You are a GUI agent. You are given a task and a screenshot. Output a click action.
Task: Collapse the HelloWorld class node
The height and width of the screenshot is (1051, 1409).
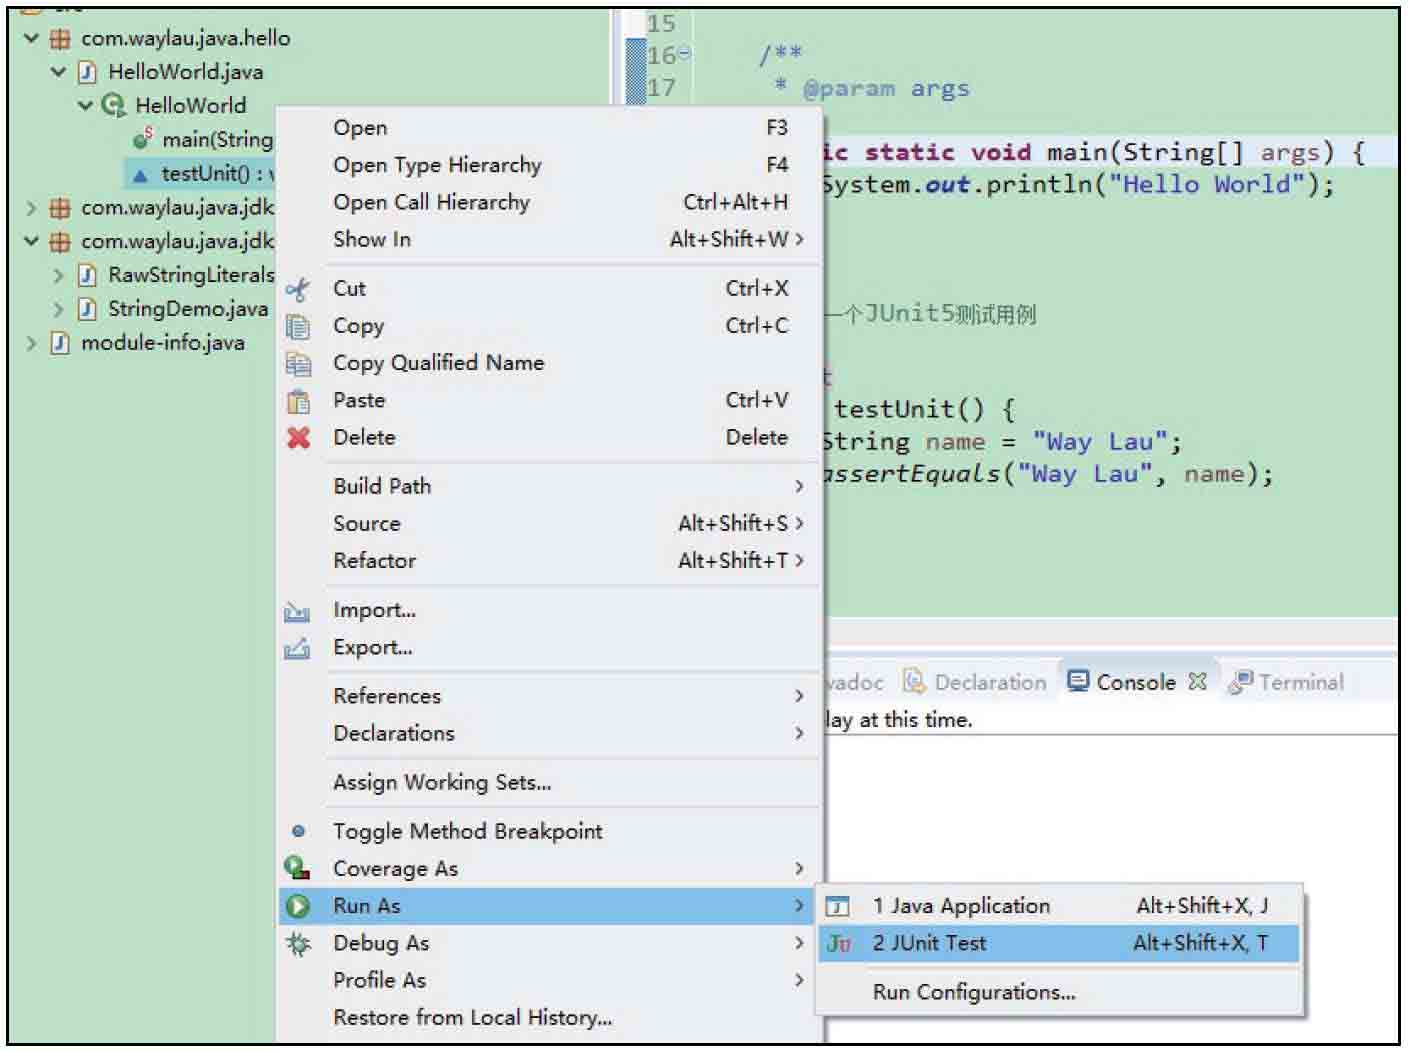(85, 105)
